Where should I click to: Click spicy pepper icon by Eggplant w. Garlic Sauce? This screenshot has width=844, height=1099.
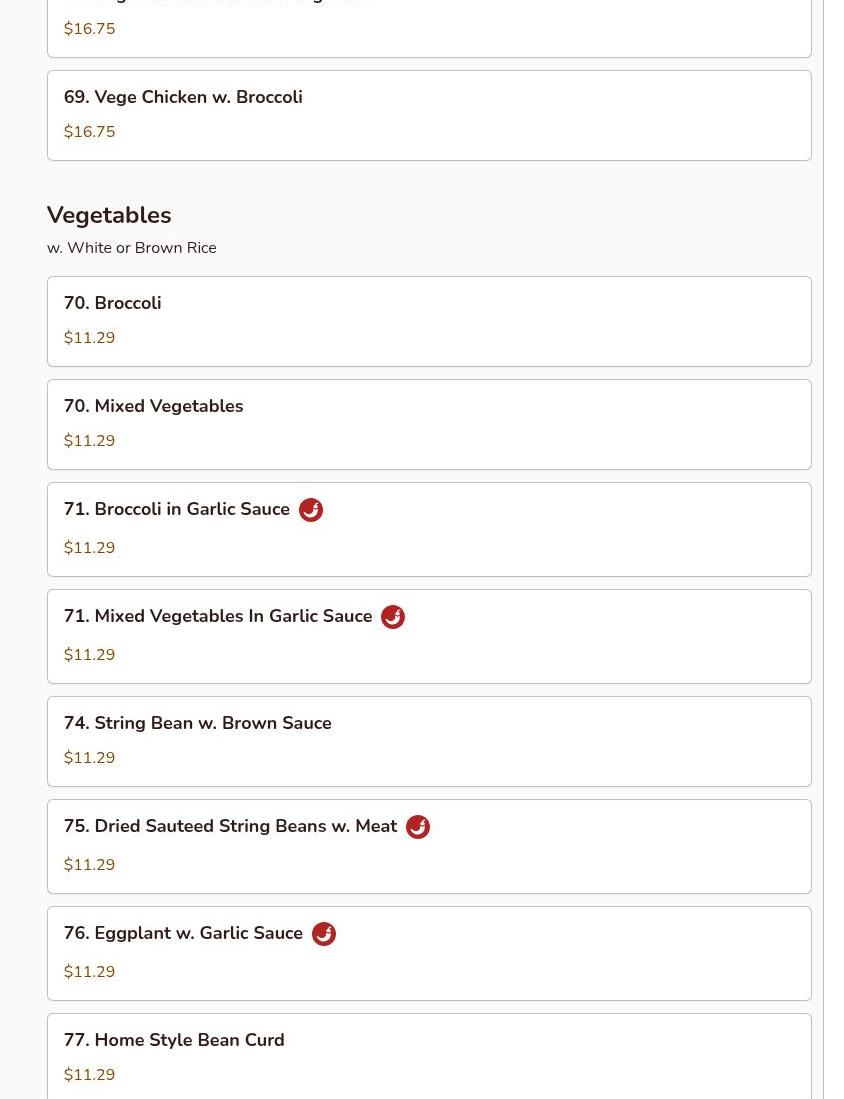tap(324, 934)
